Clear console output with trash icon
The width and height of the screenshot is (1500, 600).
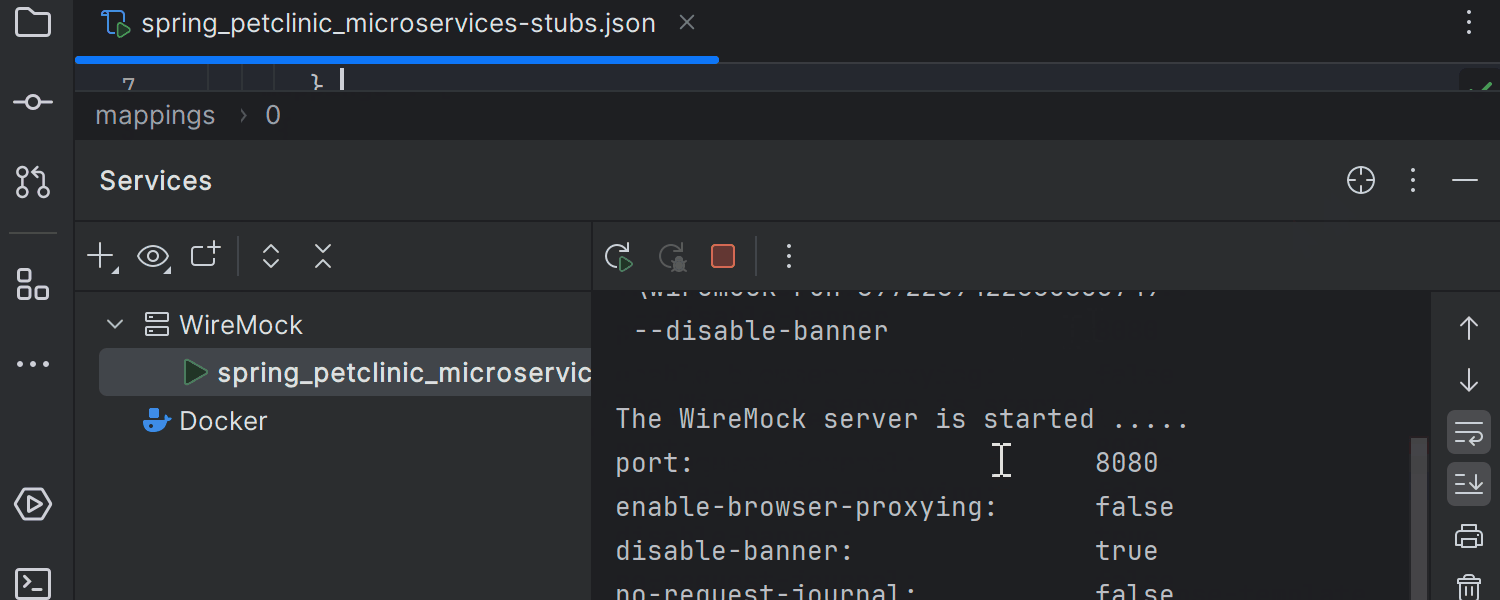click(1468, 586)
